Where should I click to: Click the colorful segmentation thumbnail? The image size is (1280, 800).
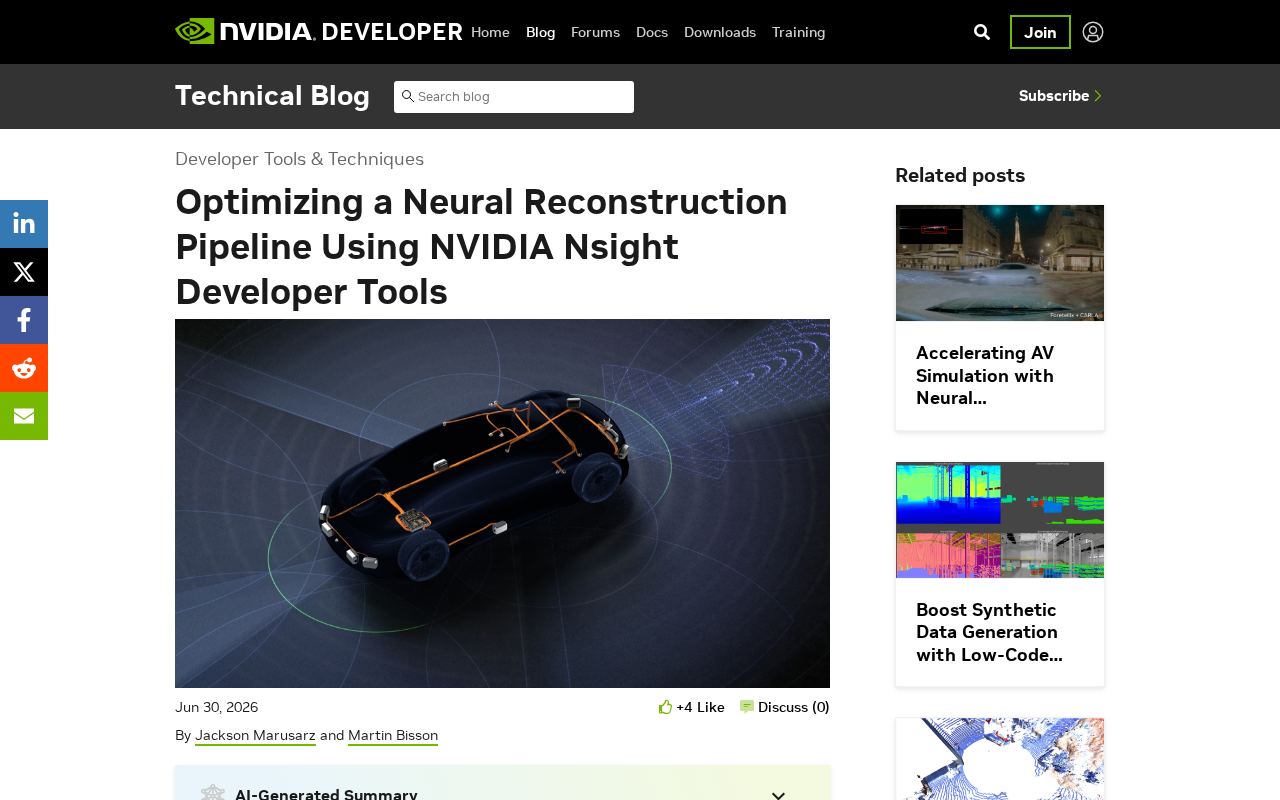pyautogui.click(x=1000, y=520)
